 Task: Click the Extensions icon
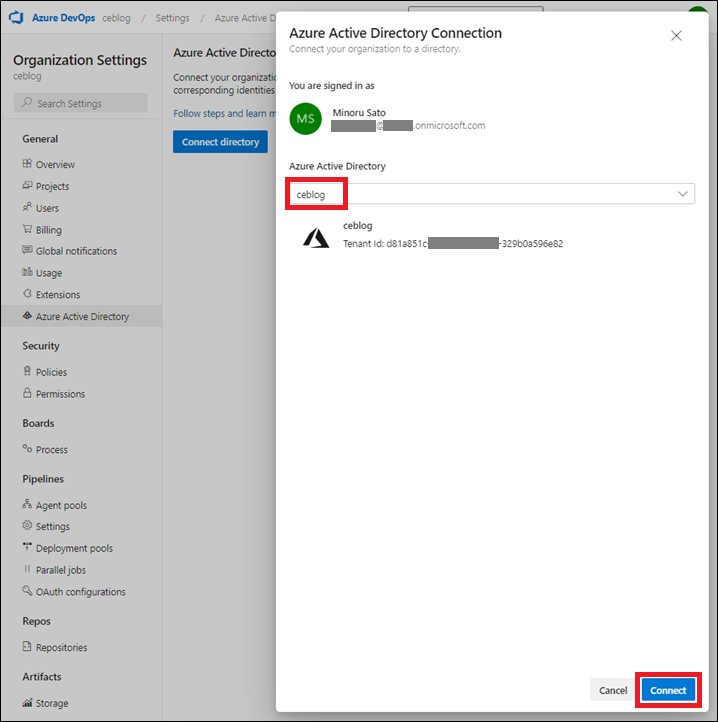click(27, 294)
